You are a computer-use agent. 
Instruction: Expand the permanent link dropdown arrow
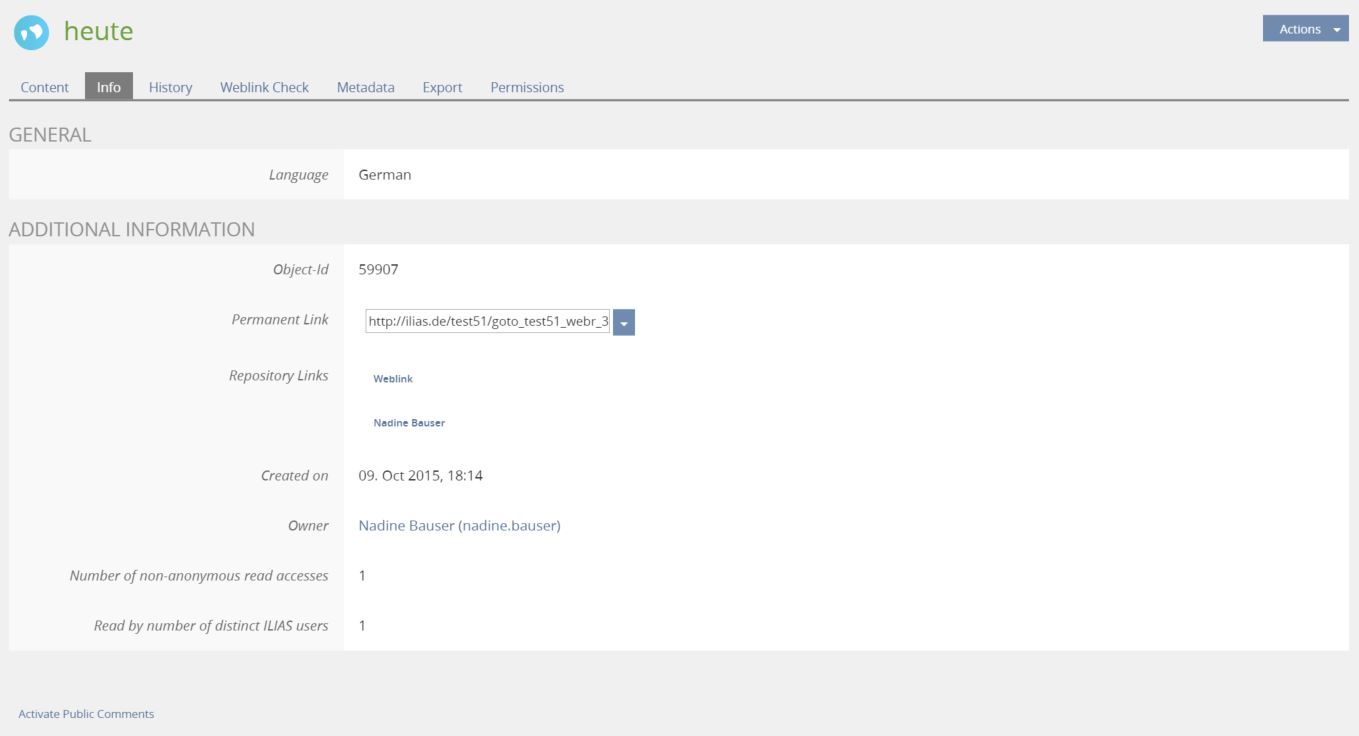[x=624, y=322]
